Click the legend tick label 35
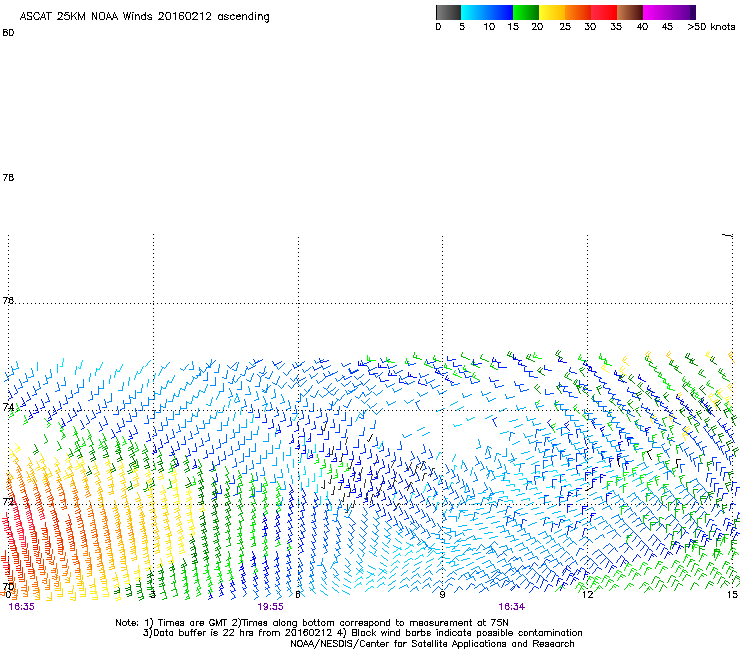The width and height of the screenshot is (740, 650). tap(616, 27)
